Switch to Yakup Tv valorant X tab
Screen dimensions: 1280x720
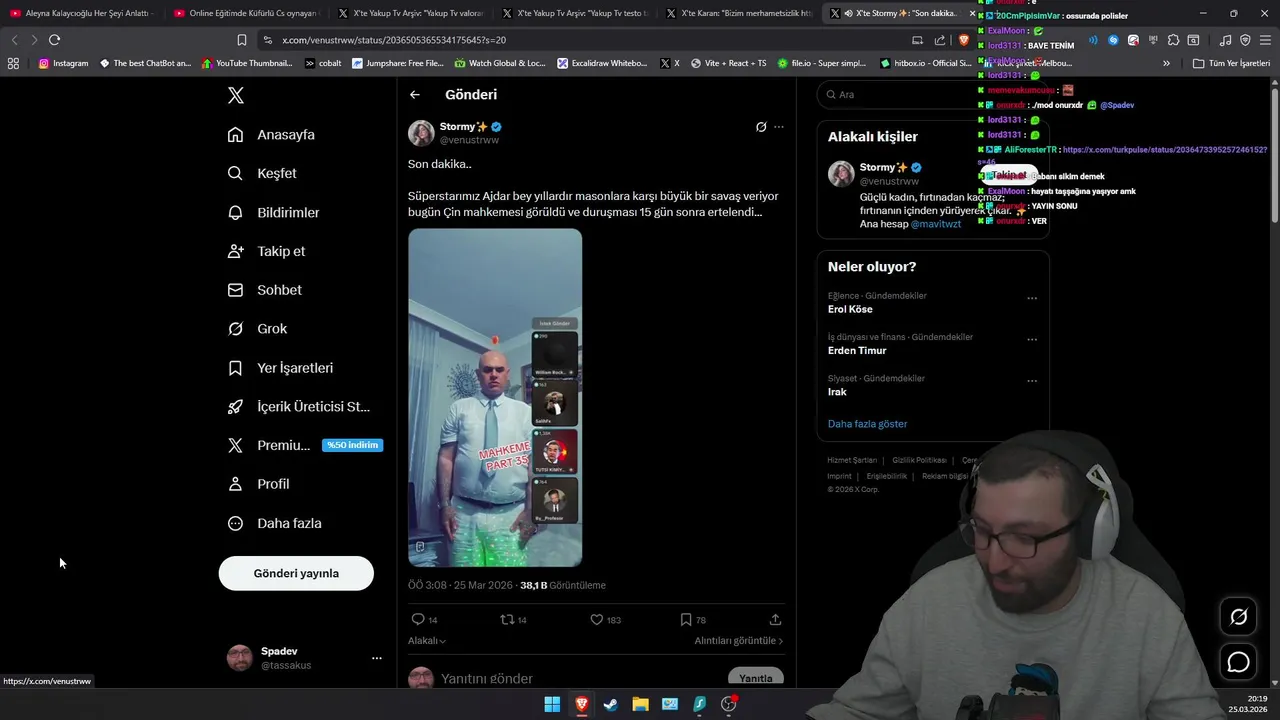point(410,13)
